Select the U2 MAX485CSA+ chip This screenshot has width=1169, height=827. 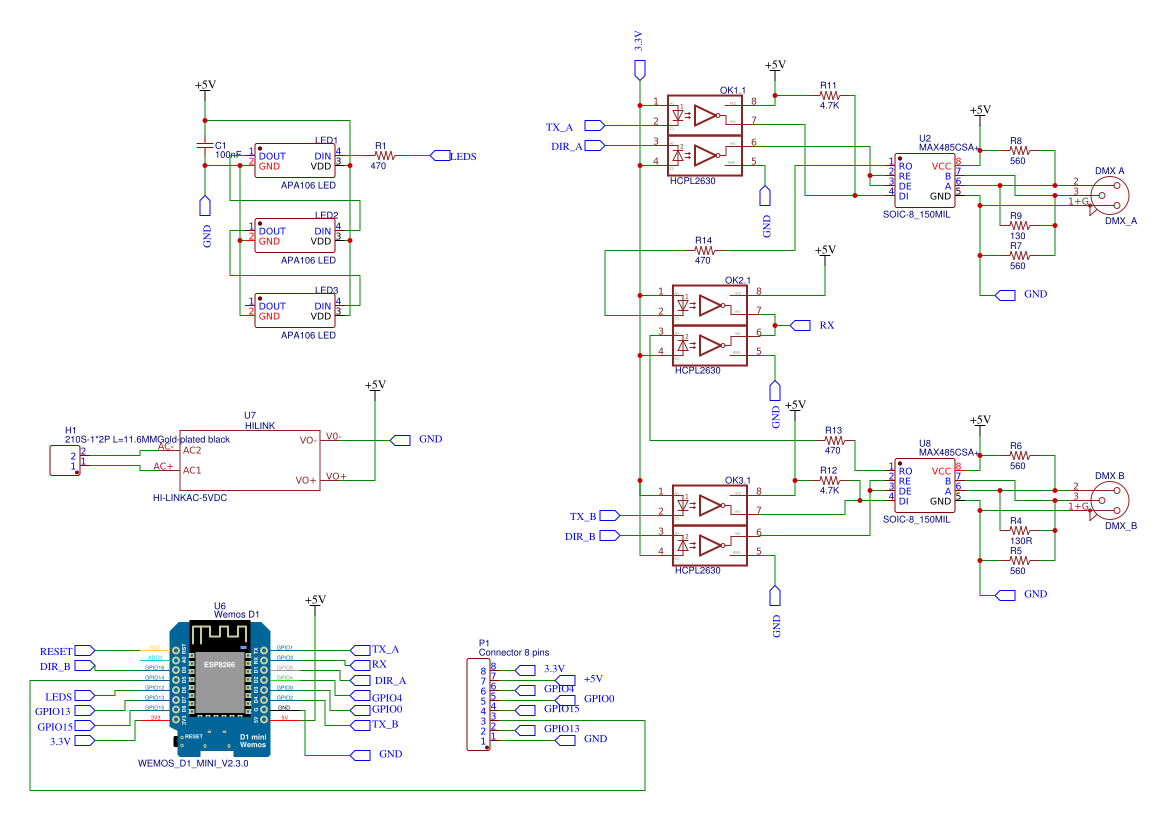tap(924, 181)
